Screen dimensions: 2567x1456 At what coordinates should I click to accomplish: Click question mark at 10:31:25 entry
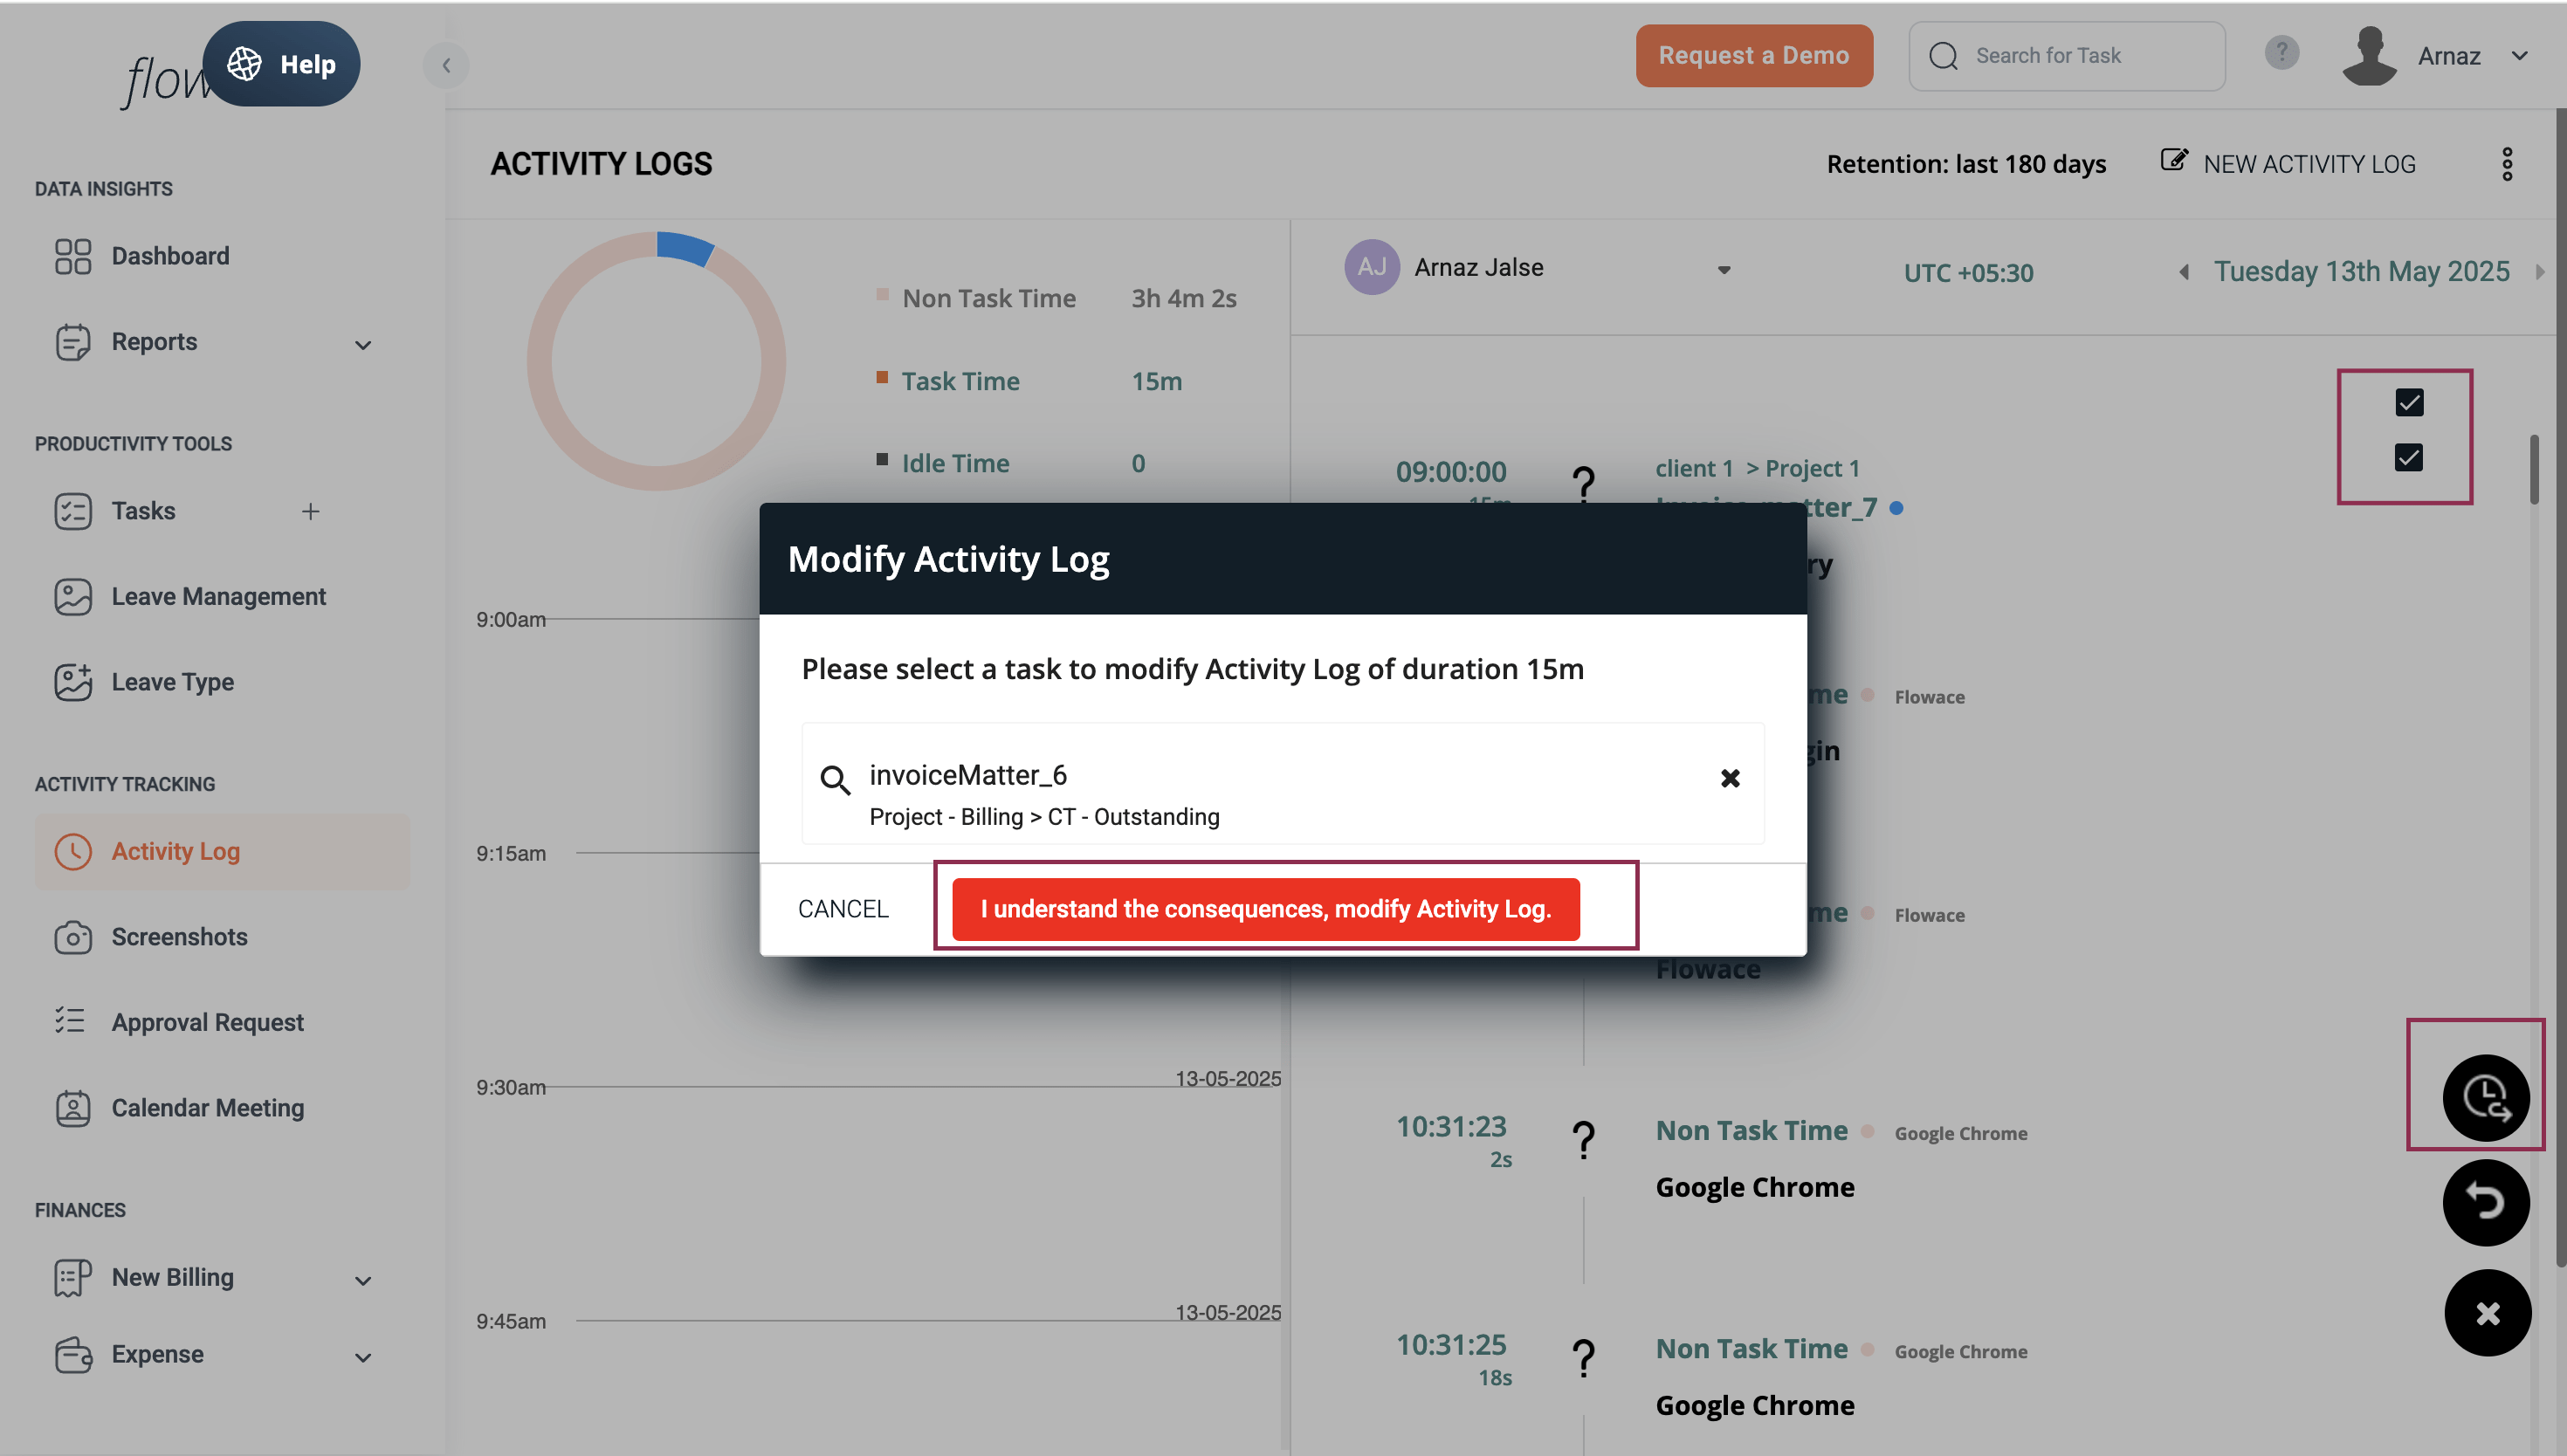[x=1583, y=1358]
